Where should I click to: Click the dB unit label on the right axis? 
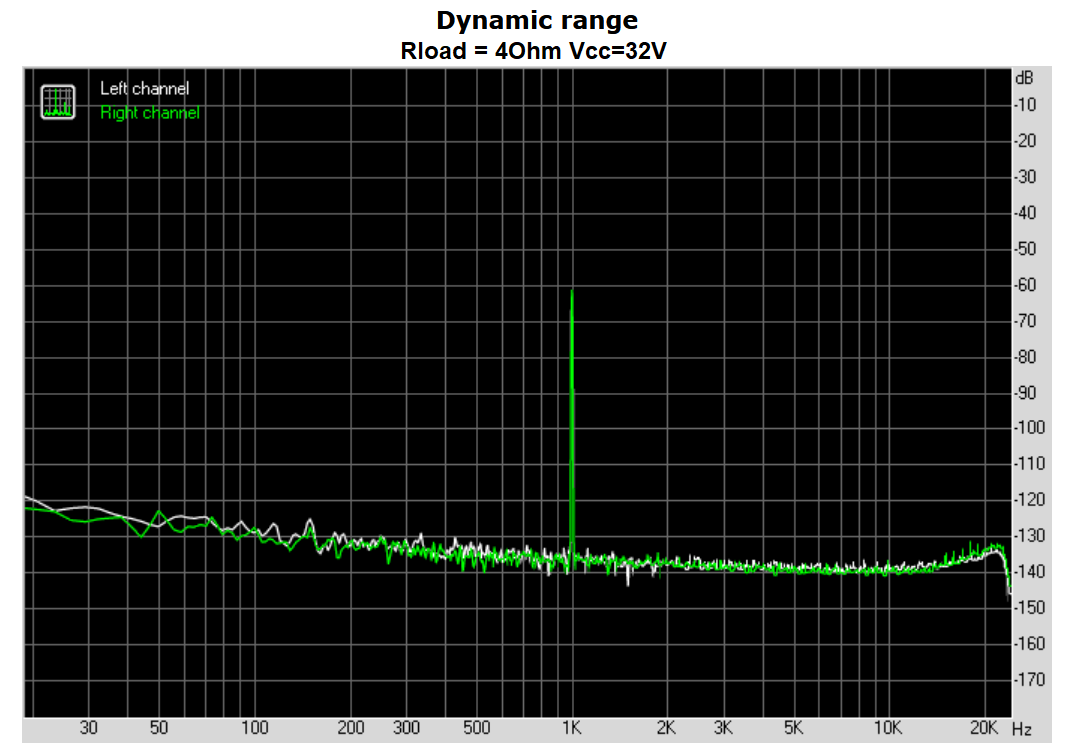pyautogui.click(x=1024, y=78)
